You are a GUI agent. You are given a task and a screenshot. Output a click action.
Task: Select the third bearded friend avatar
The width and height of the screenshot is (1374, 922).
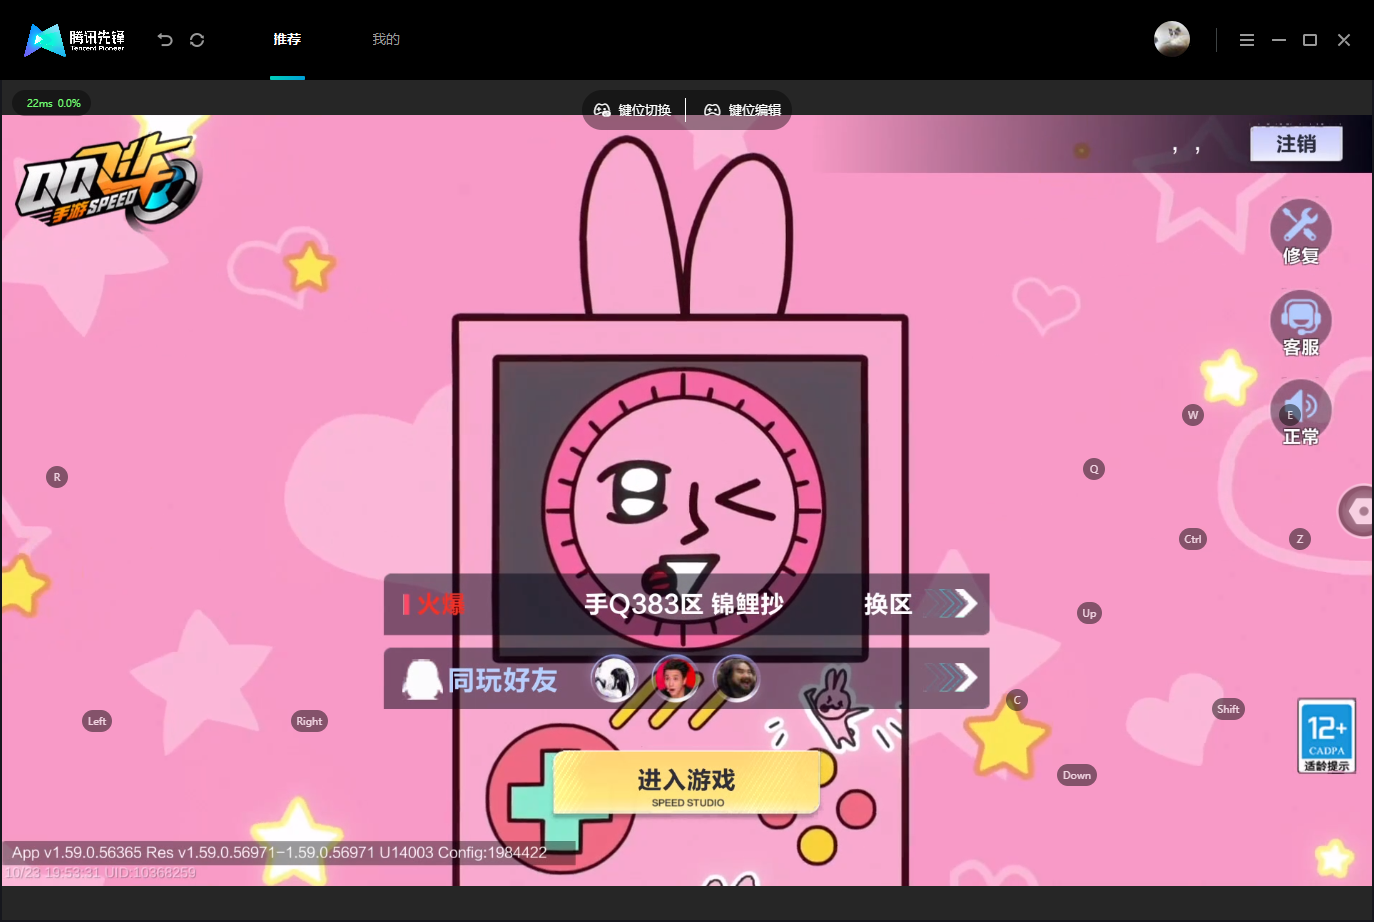(x=736, y=679)
